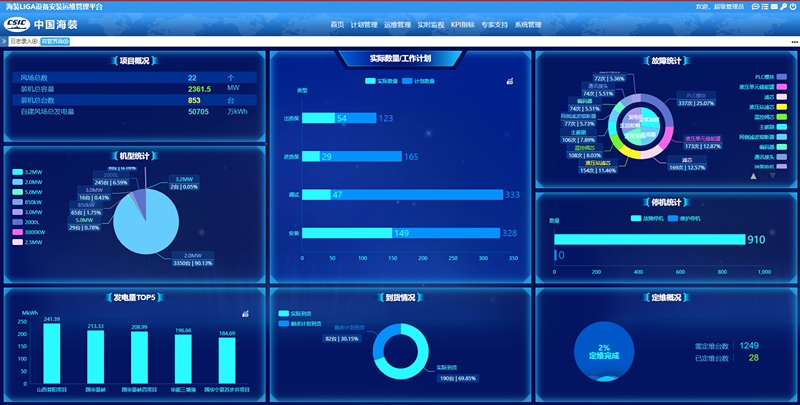800x405 pixels.
Task: Select the 910 fault shutdown bar
Action: 649,239
